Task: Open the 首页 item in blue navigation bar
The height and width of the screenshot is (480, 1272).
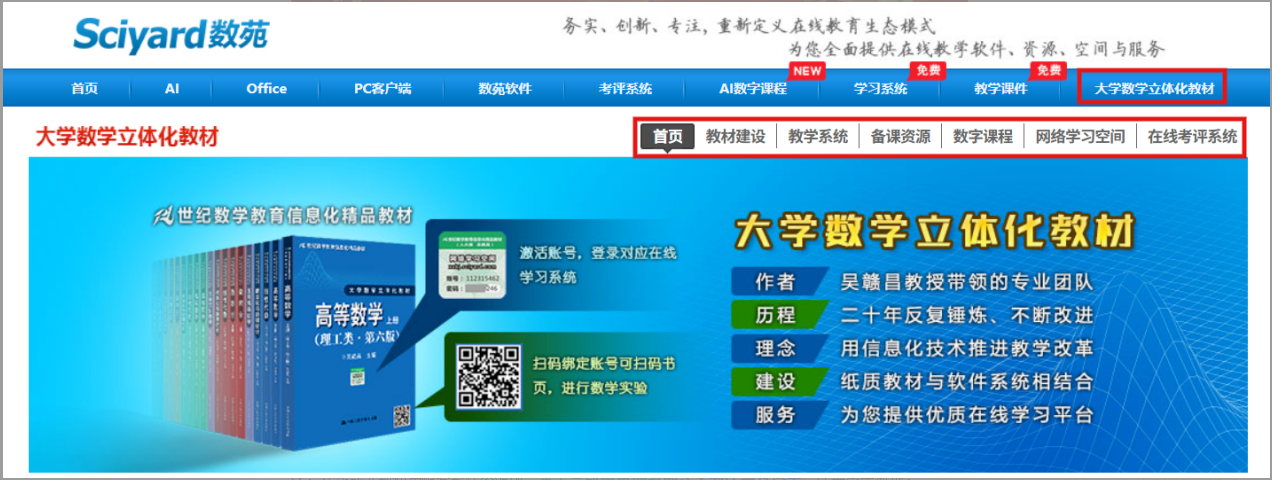Action: pyautogui.click(x=85, y=88)
